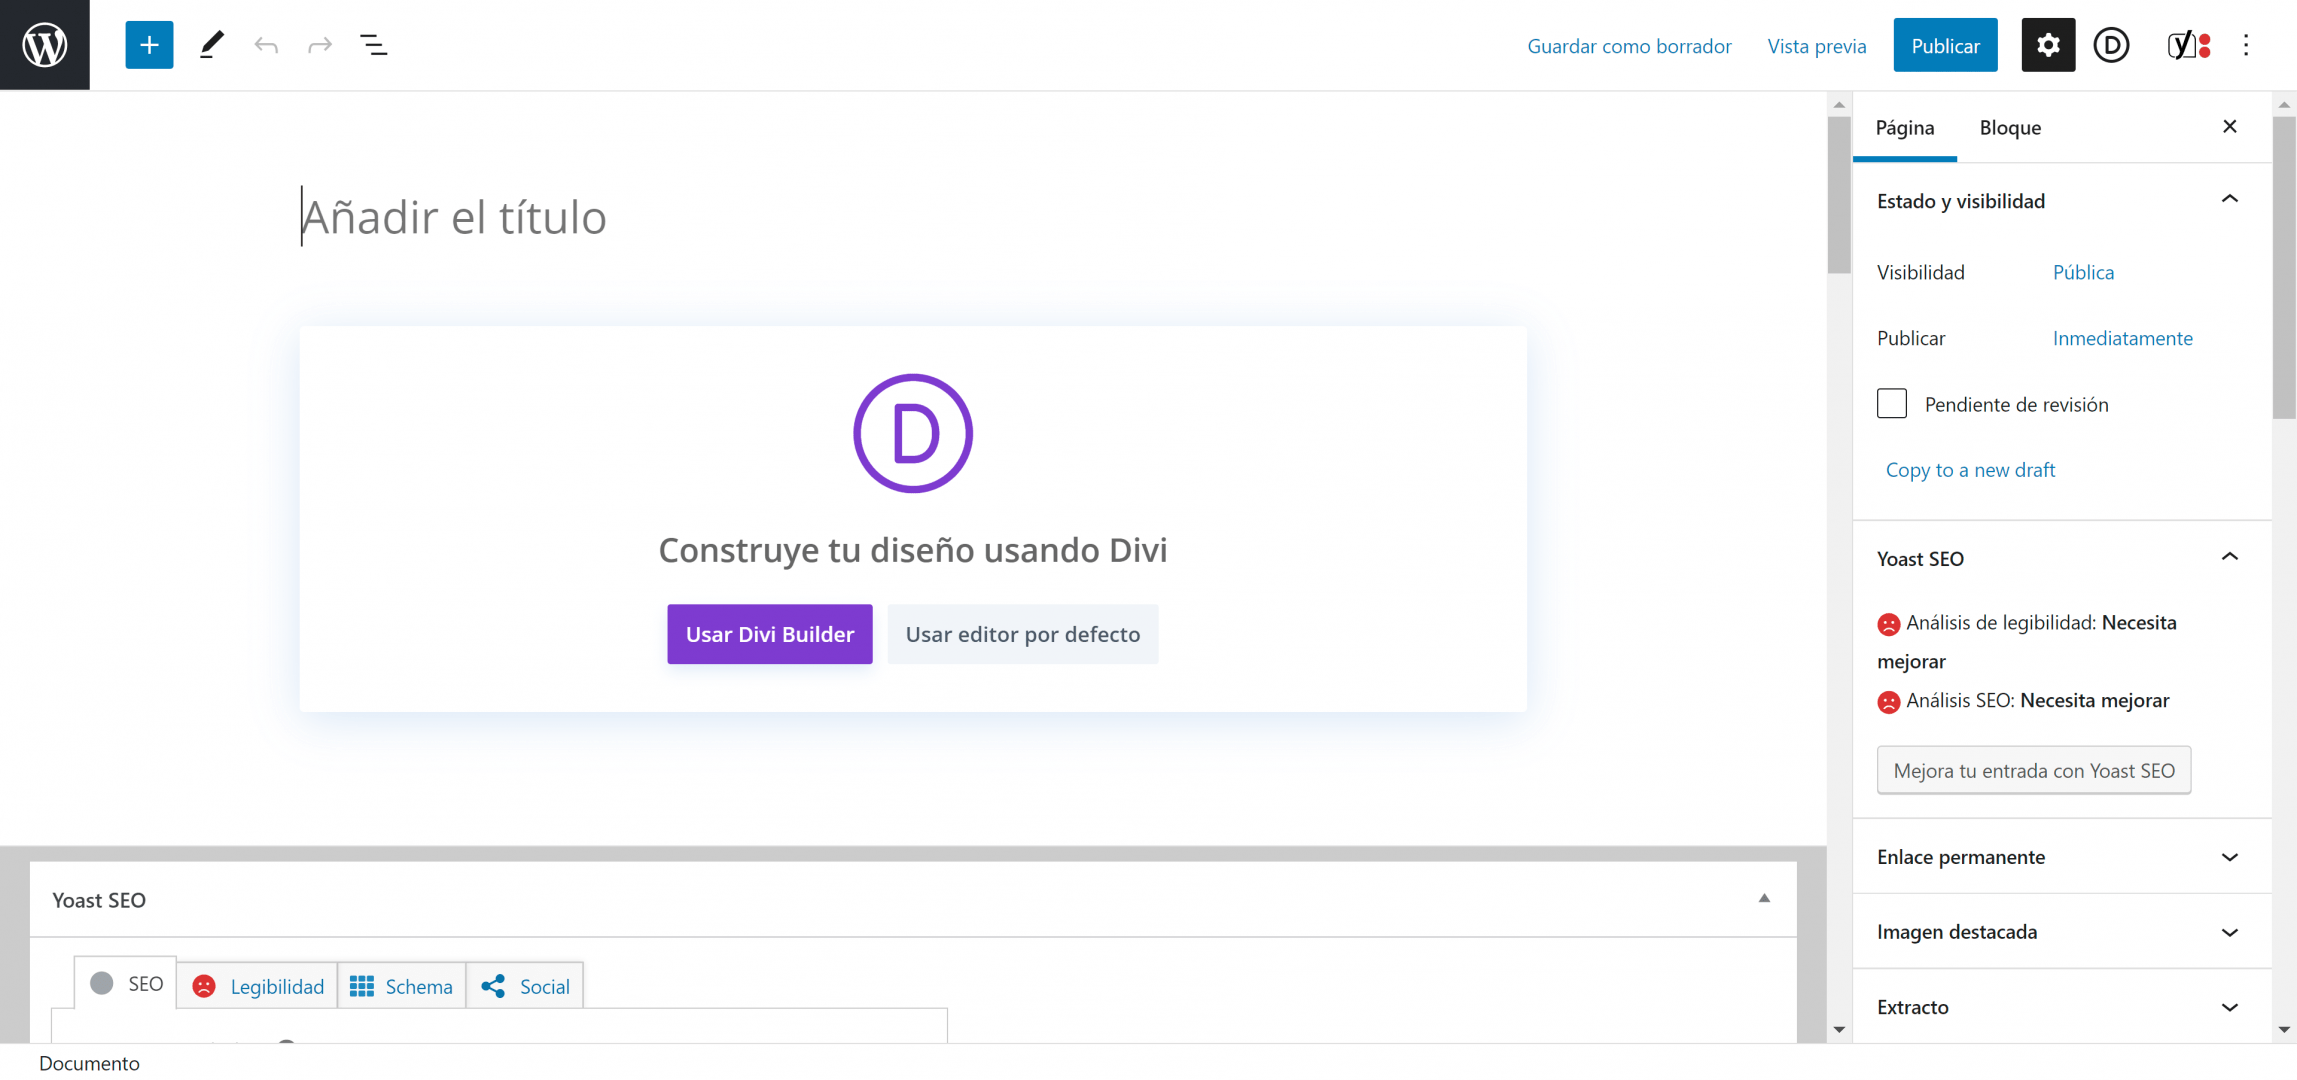Image resolution: width=2297 pixels, height=1080 pixels.
Task: Open the three-dot options menu
Action: pos(2246,45)
